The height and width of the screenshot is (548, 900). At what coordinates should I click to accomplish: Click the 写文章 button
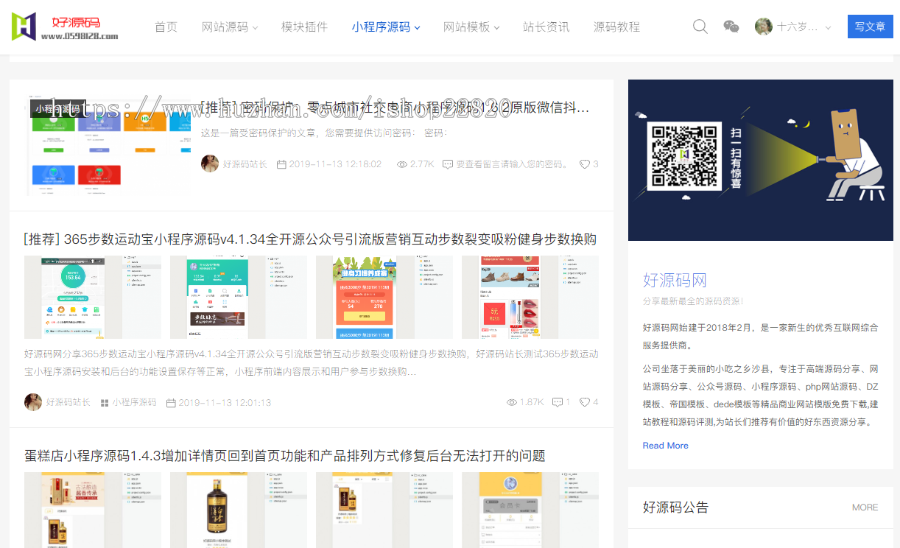click(x=870, y=26)
